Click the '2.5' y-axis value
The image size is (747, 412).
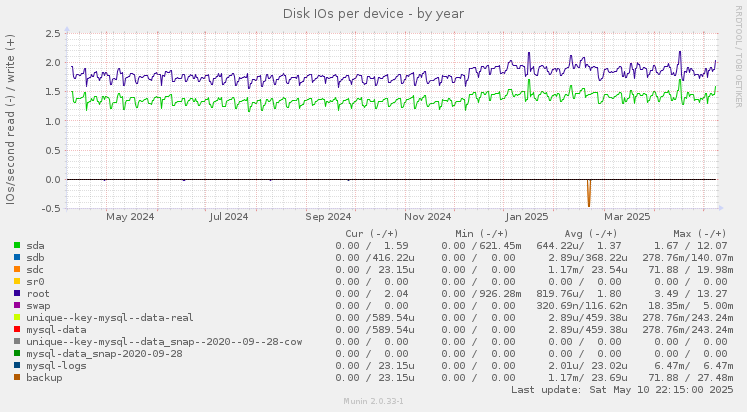coord(53,33)
